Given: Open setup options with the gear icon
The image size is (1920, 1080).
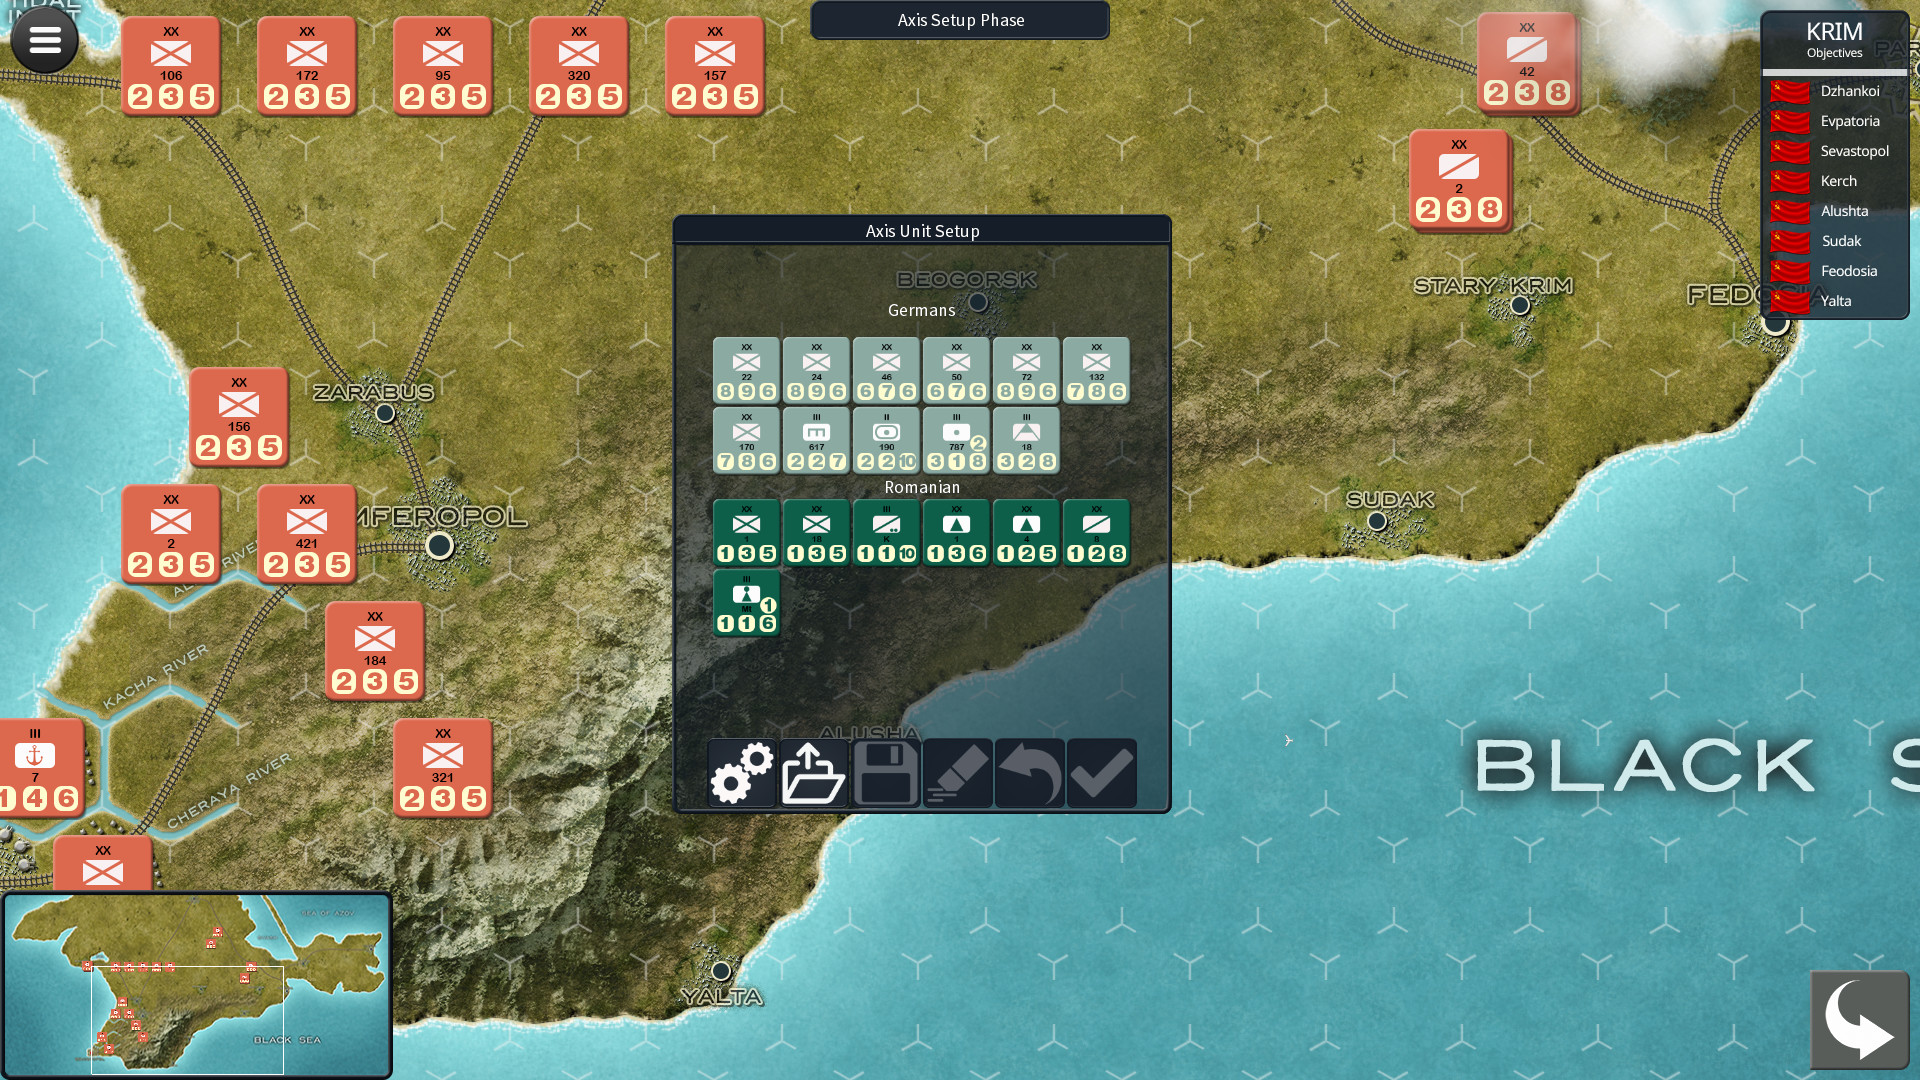Looking at the screenshot, I should [740, 774].
